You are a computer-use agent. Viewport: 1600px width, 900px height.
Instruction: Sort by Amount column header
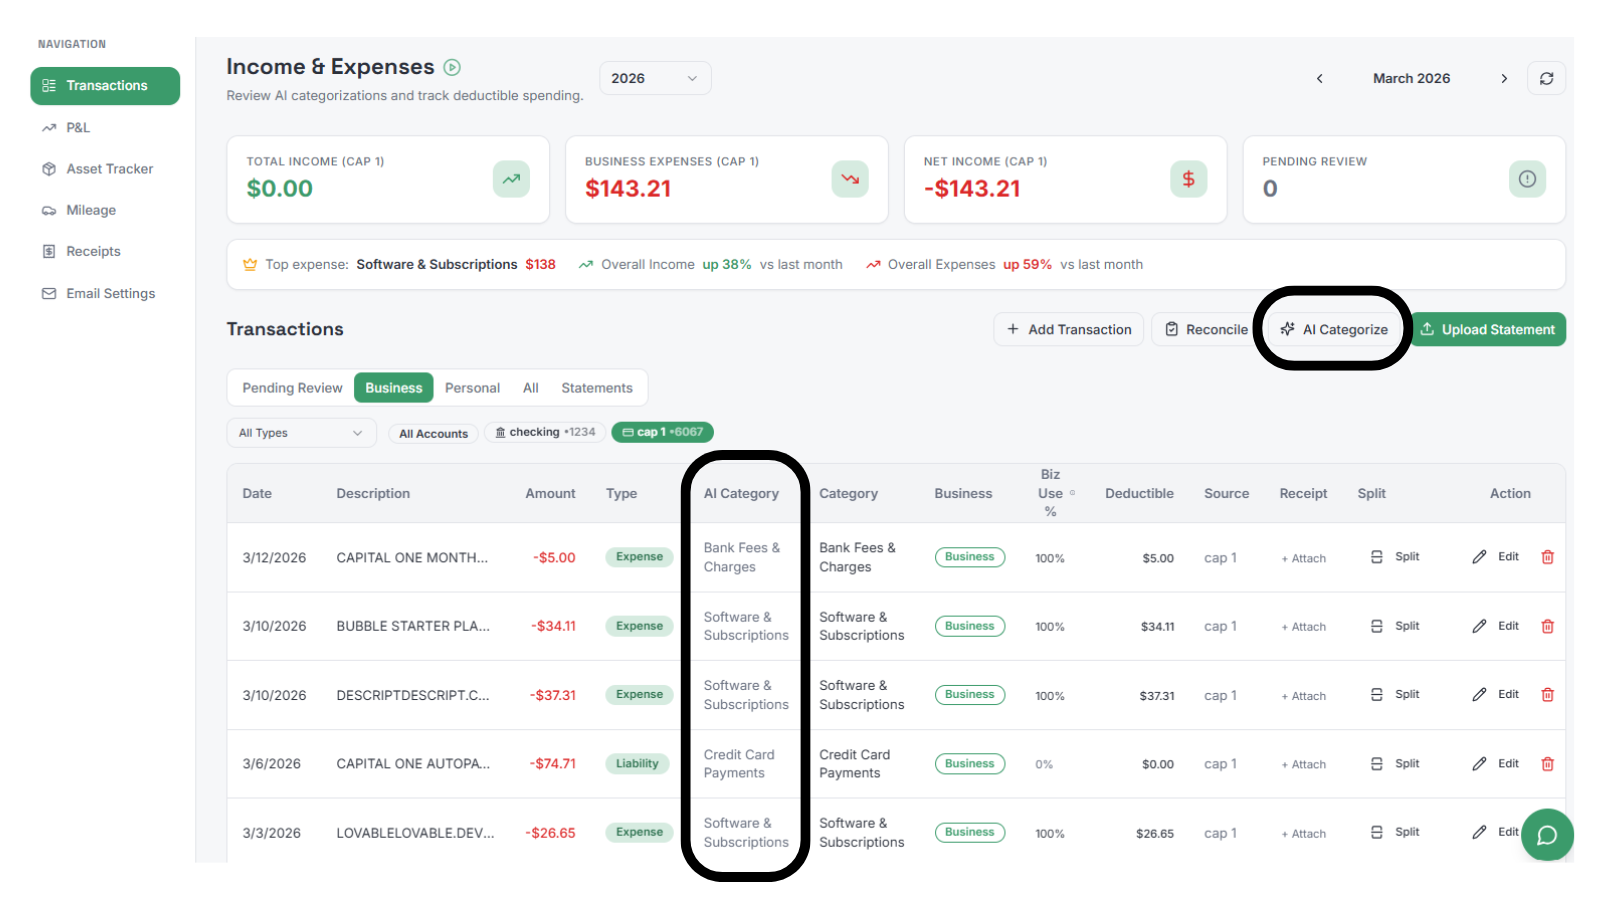coord(550,493)
